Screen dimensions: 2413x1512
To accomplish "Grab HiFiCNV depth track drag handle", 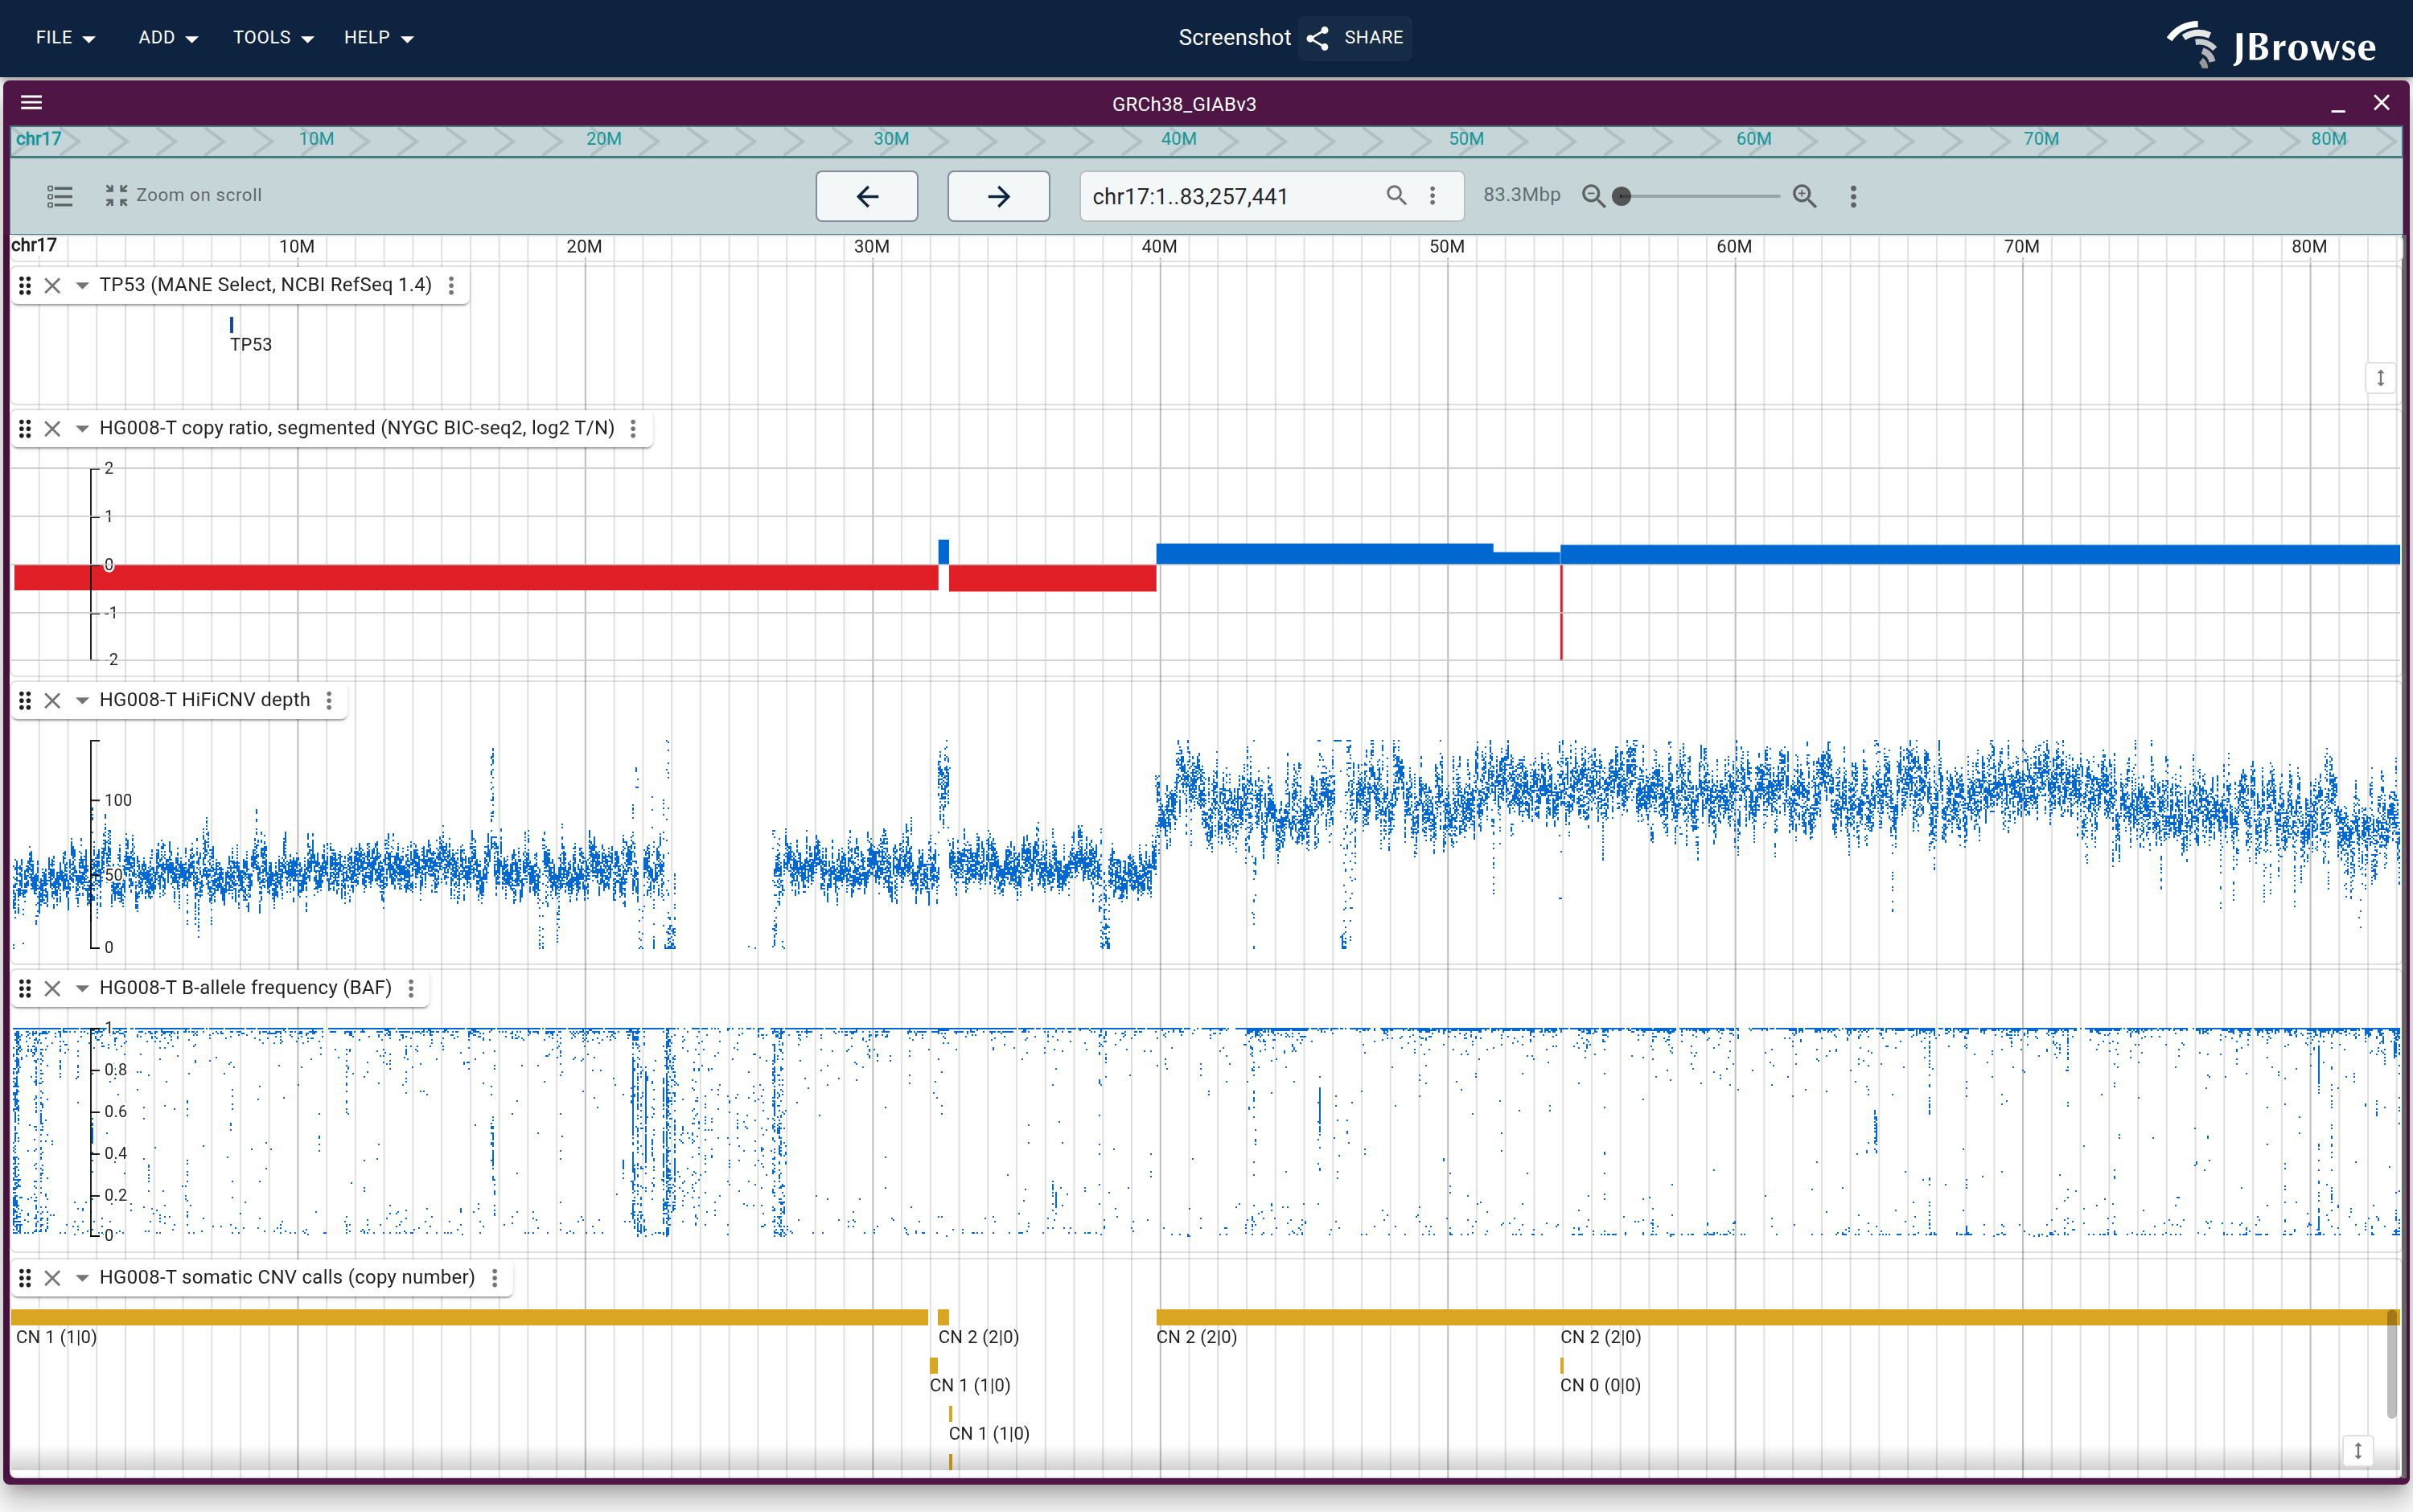I will click(x=25, y=701).
